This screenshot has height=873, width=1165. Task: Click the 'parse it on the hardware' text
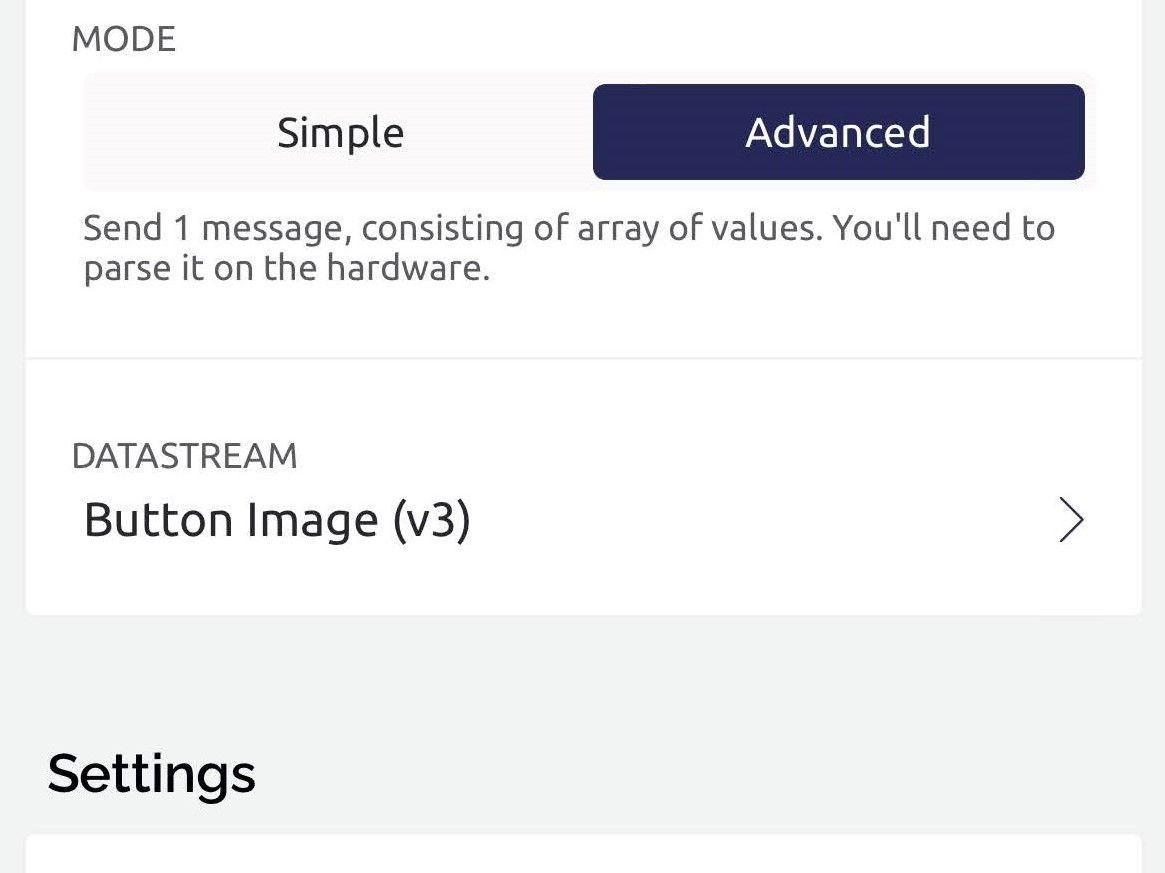[x=286, y=269]
